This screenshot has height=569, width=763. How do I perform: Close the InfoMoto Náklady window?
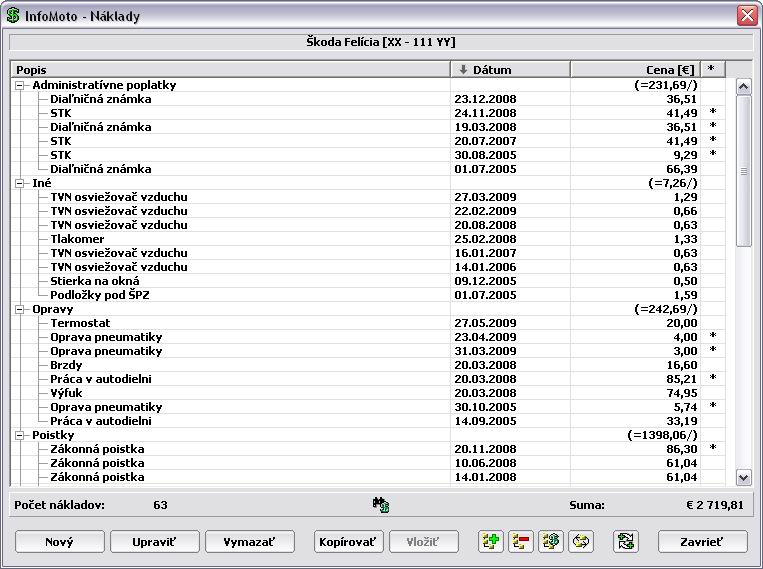point(746,16)
